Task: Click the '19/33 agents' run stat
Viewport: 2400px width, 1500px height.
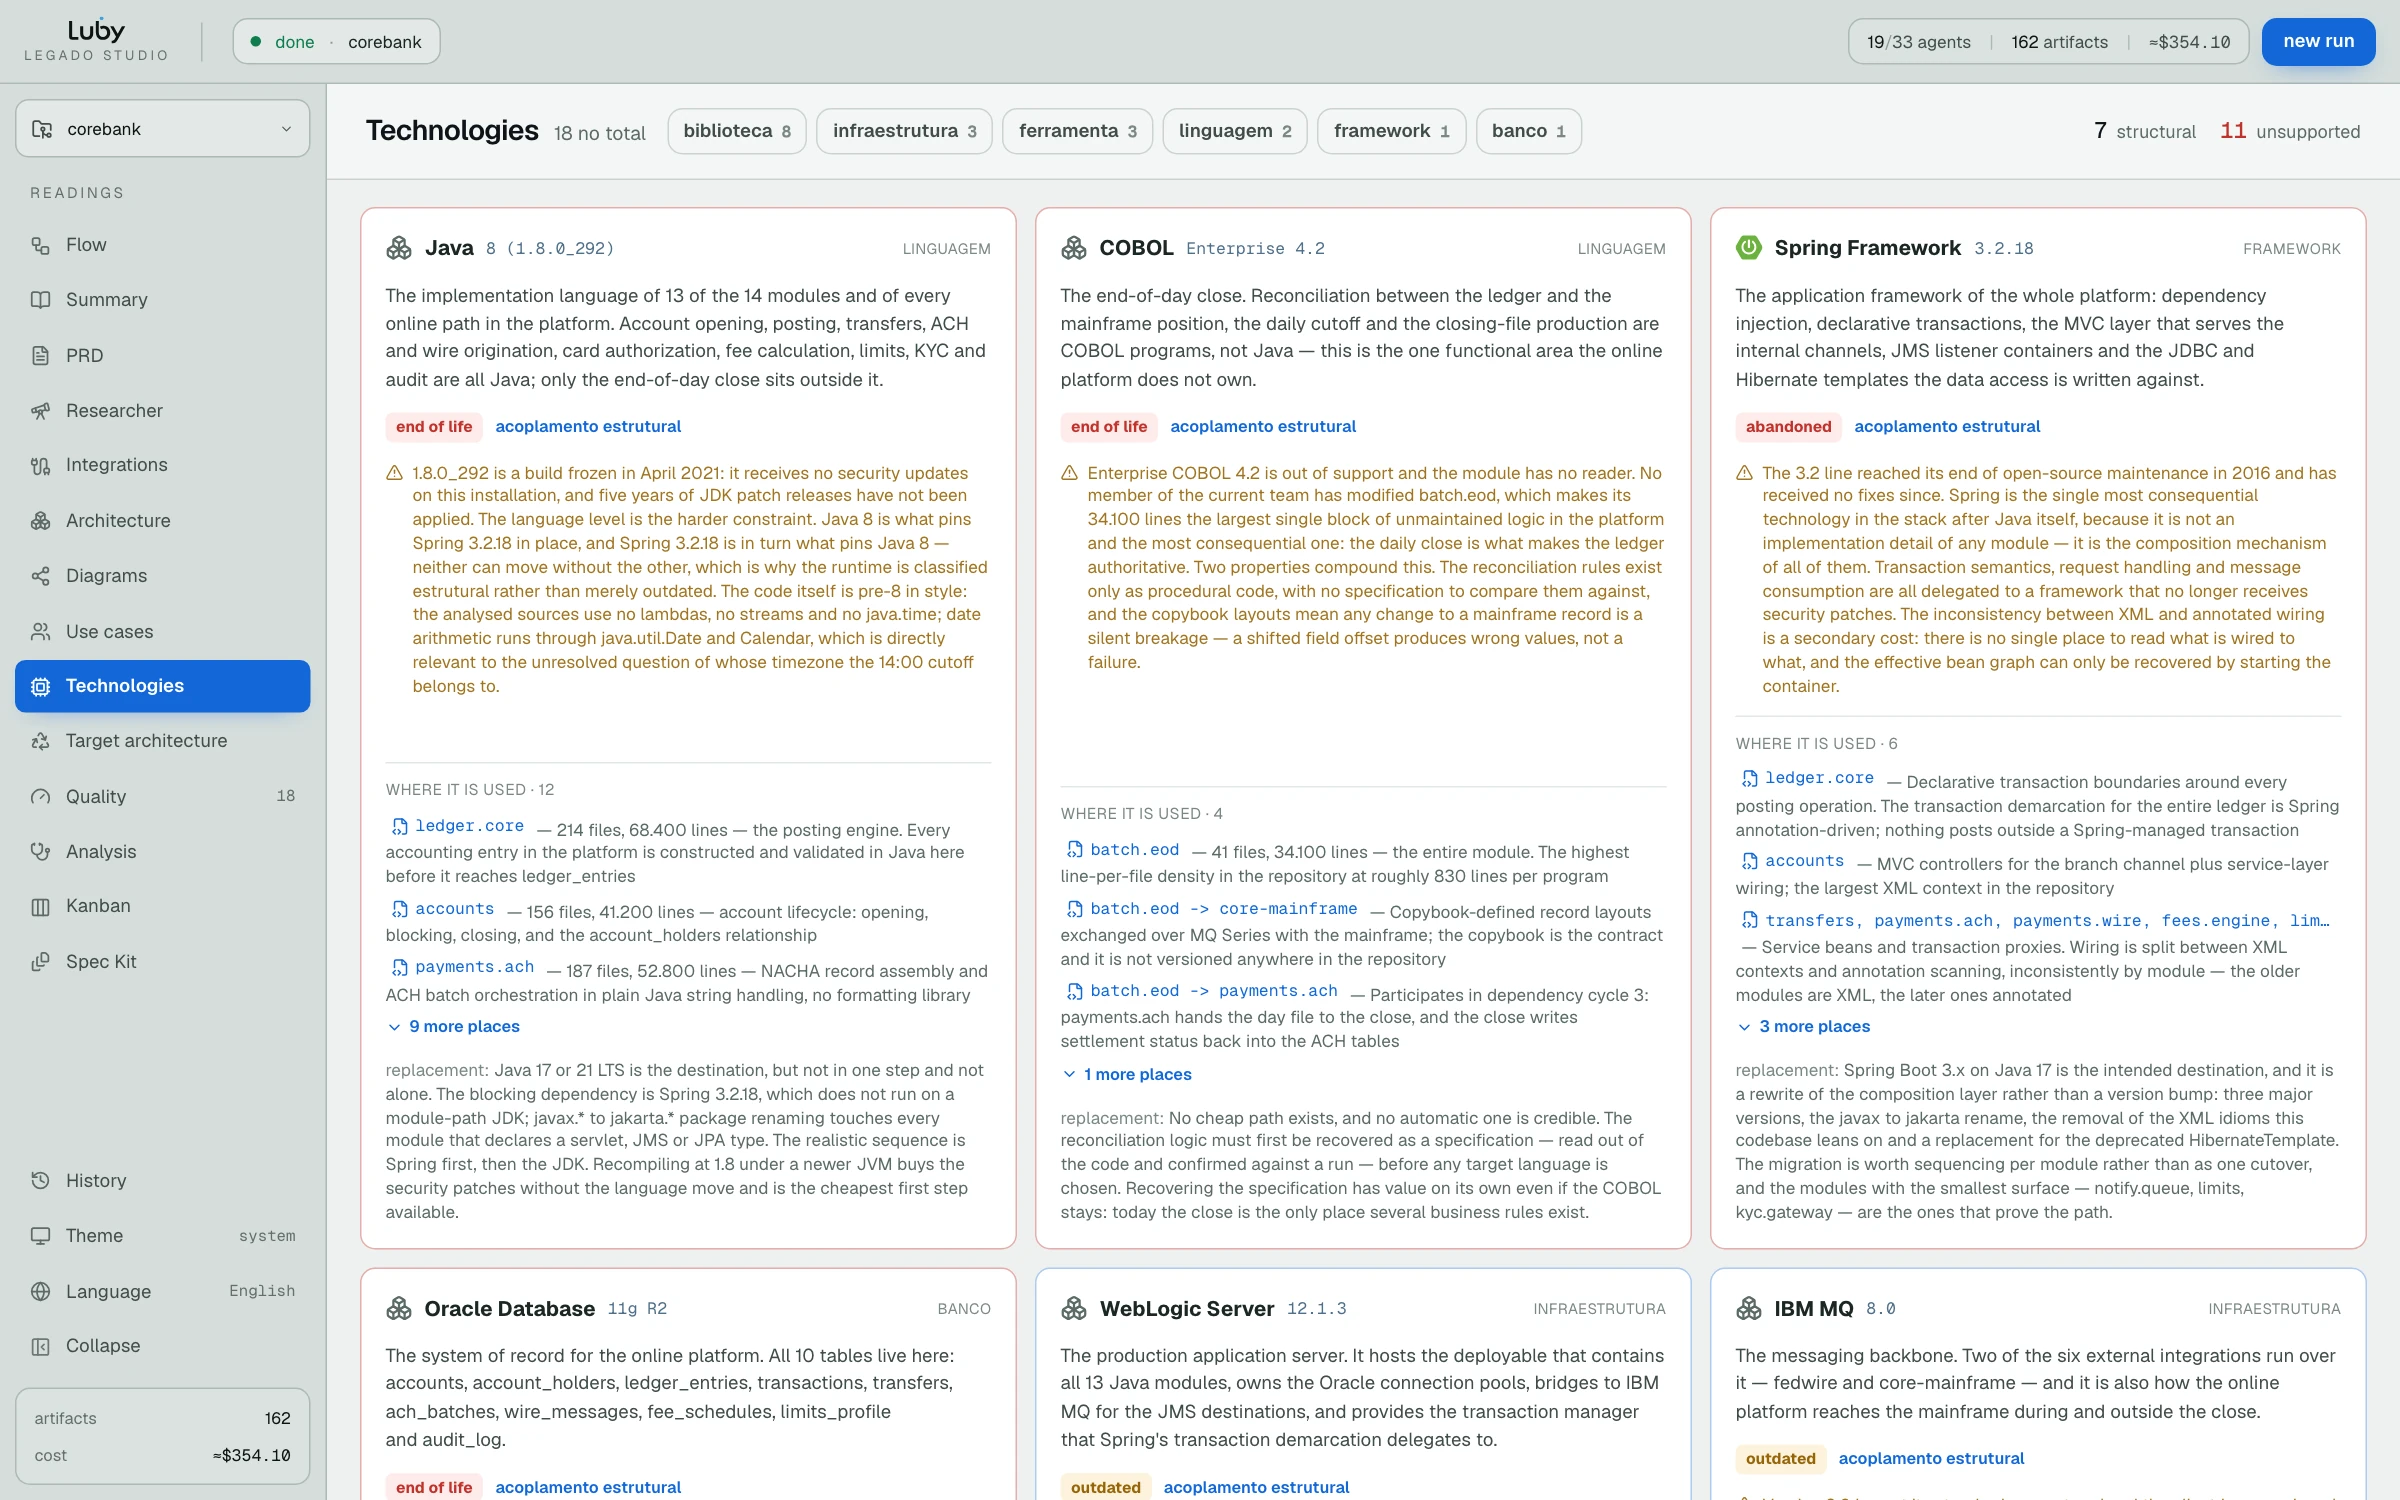Action: point(1918,42)
